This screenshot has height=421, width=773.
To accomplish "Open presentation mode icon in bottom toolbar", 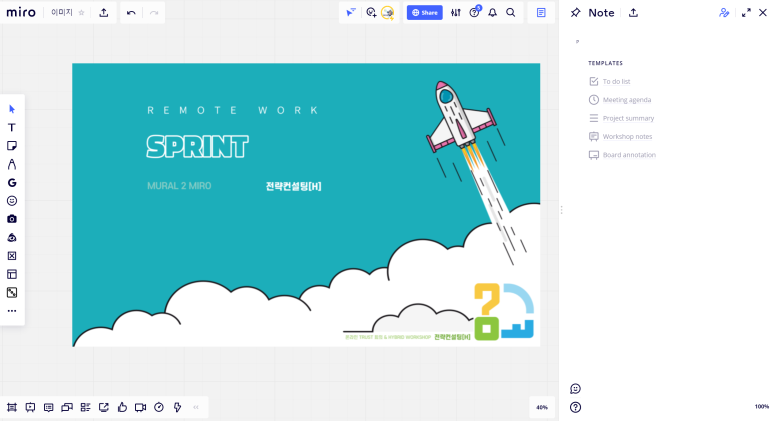I will (x=30, y=407).
